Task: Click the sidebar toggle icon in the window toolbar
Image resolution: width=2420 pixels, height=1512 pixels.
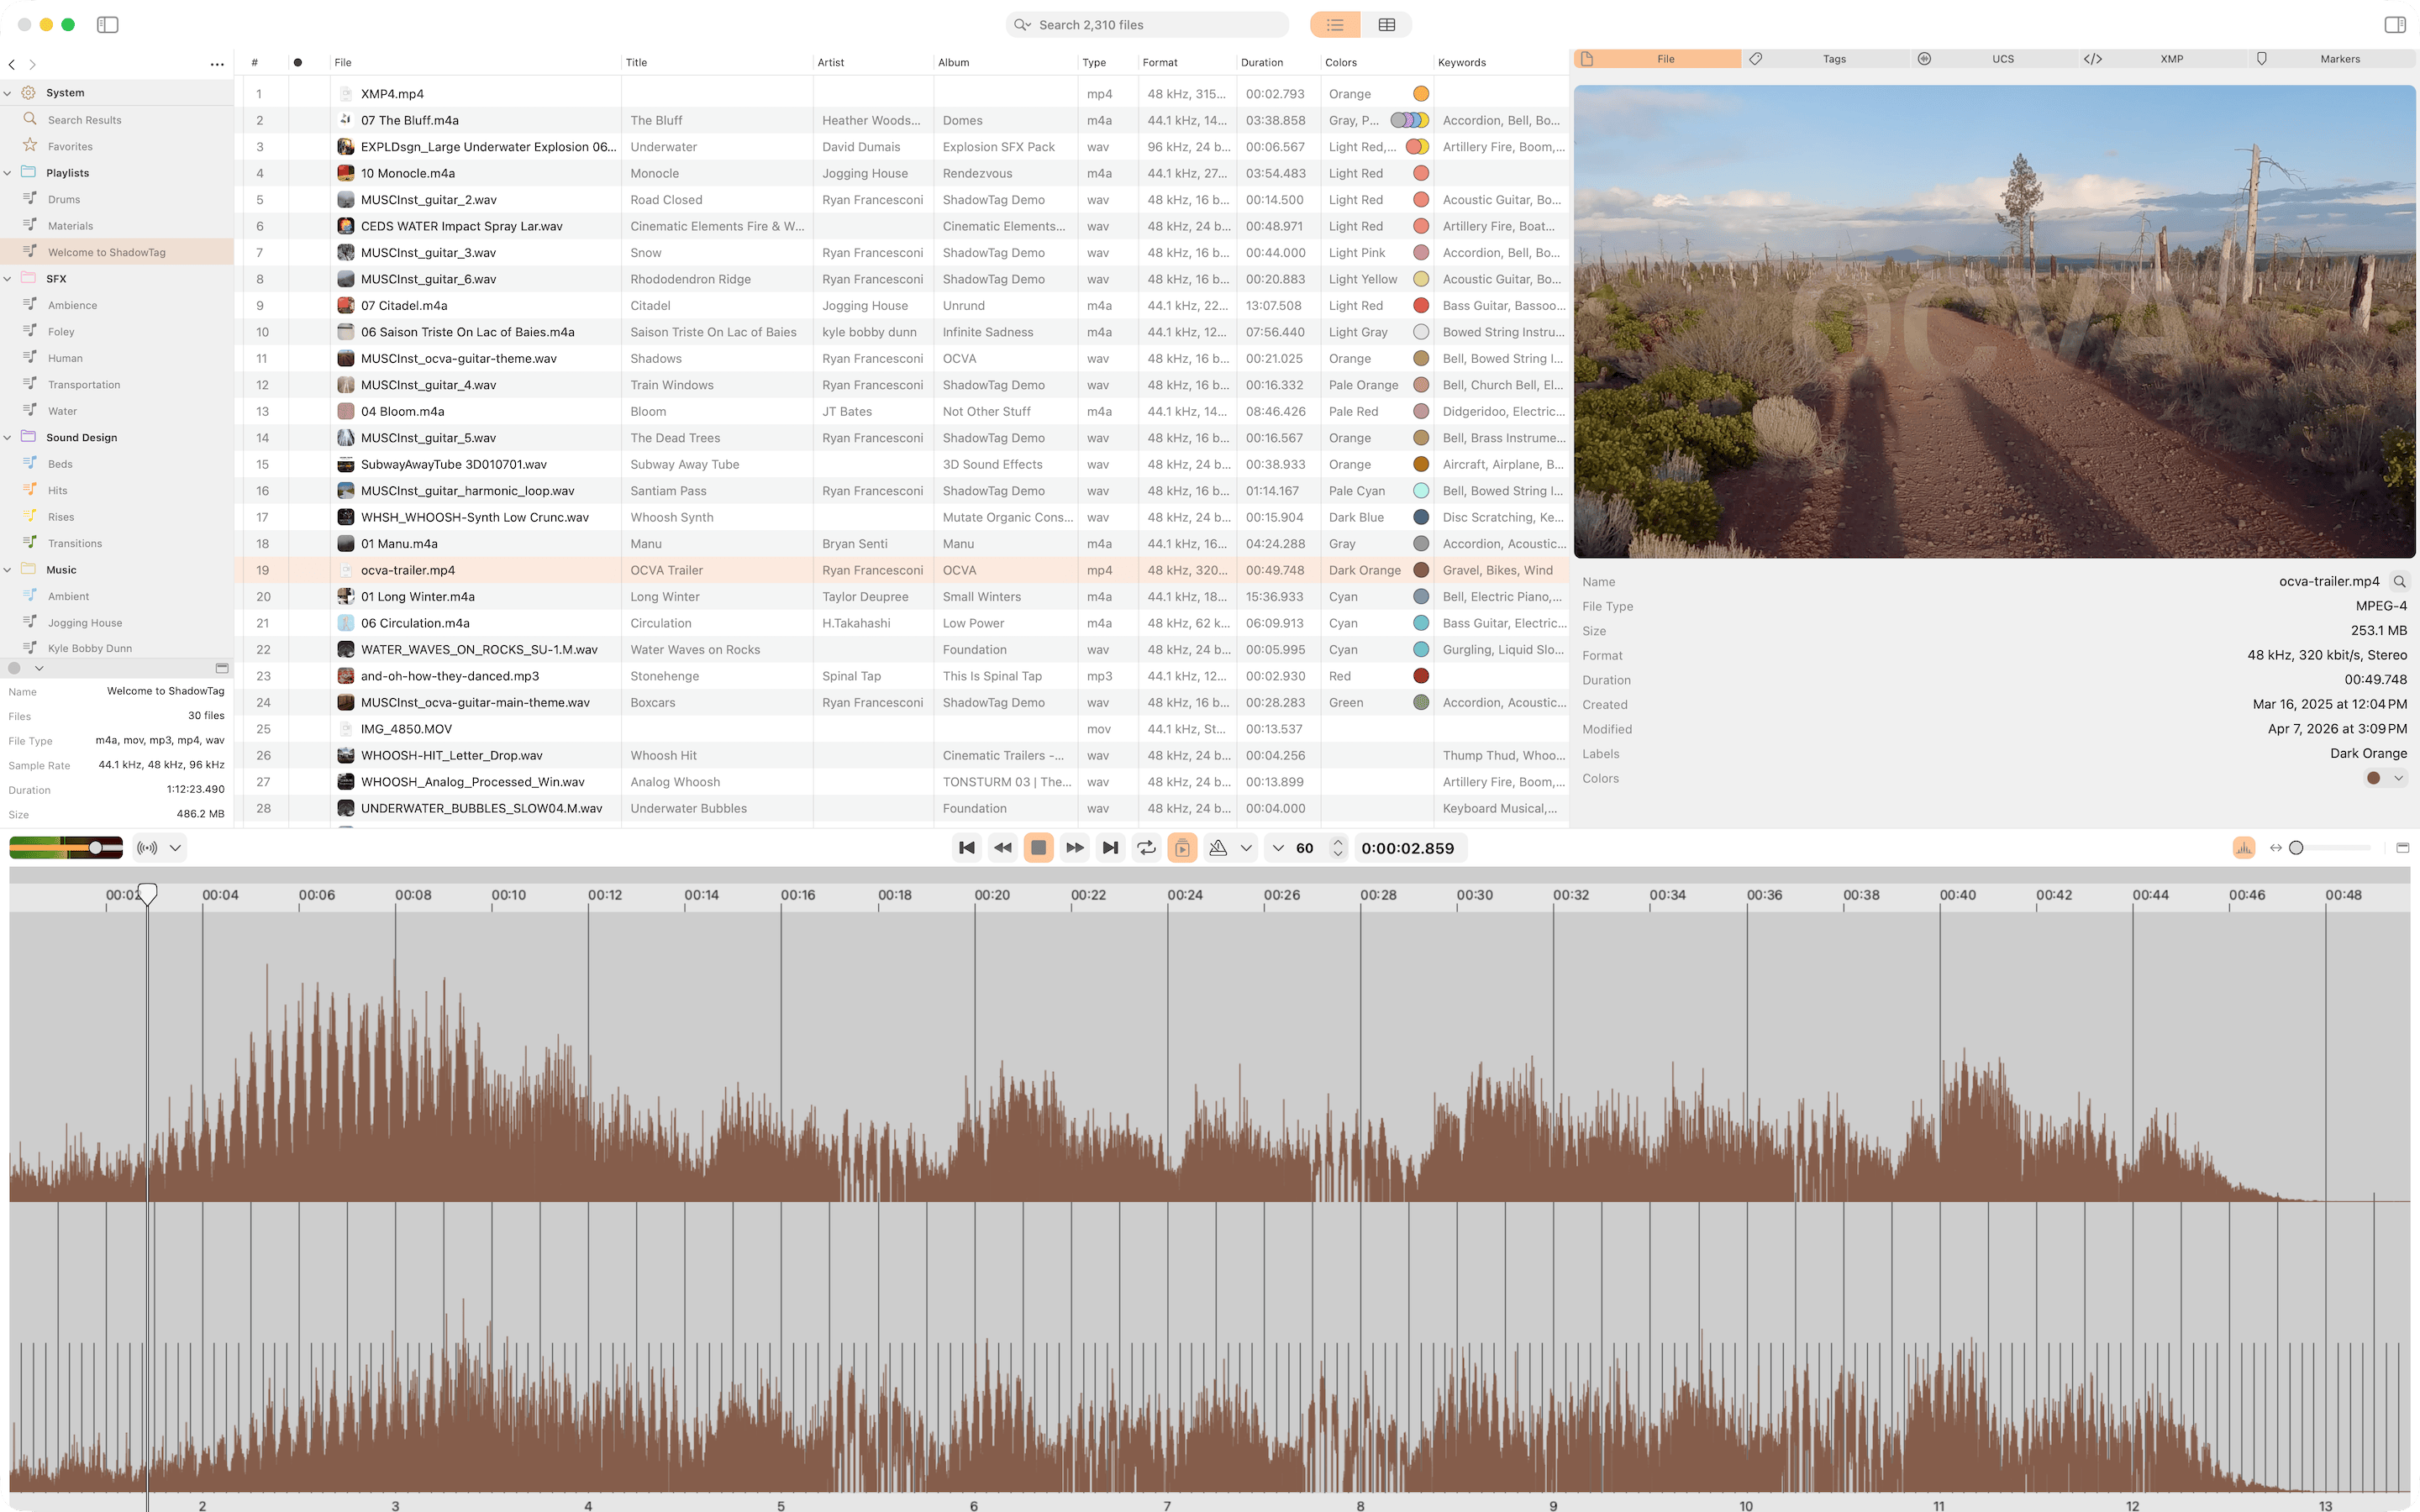Action: pyautogui.click(x=108, y=24)
